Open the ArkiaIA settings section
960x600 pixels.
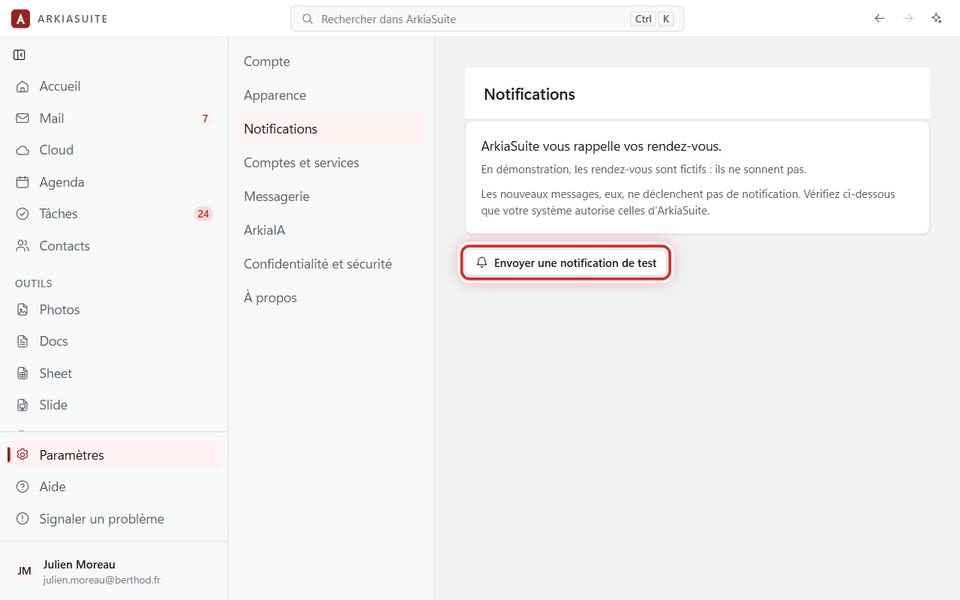coord(331,230)
